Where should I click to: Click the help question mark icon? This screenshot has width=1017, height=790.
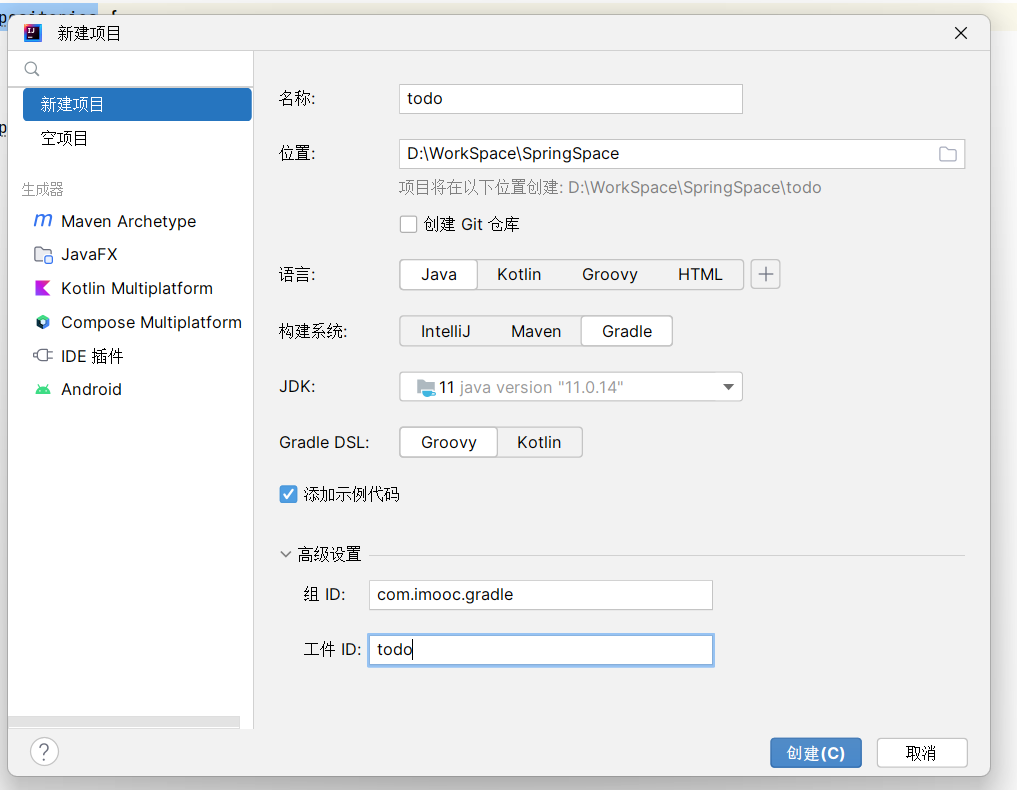[x=44, y=752]
